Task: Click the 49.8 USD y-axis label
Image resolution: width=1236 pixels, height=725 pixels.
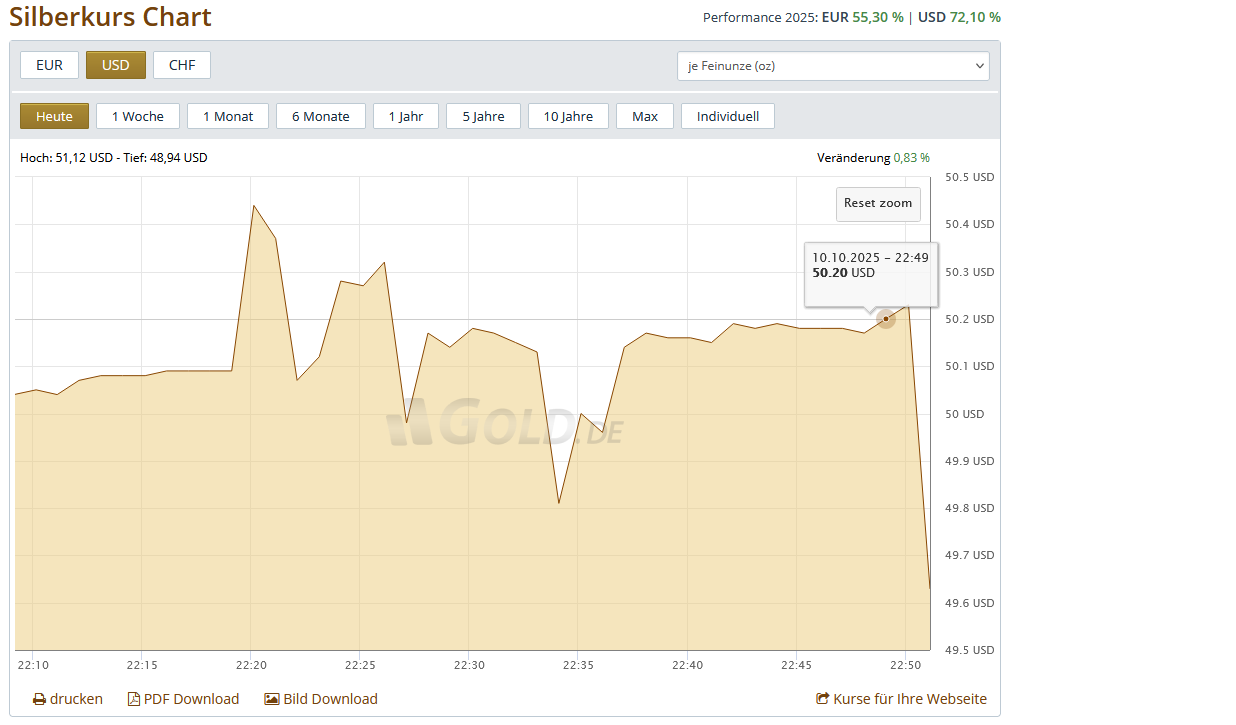Action: point(969,508)
